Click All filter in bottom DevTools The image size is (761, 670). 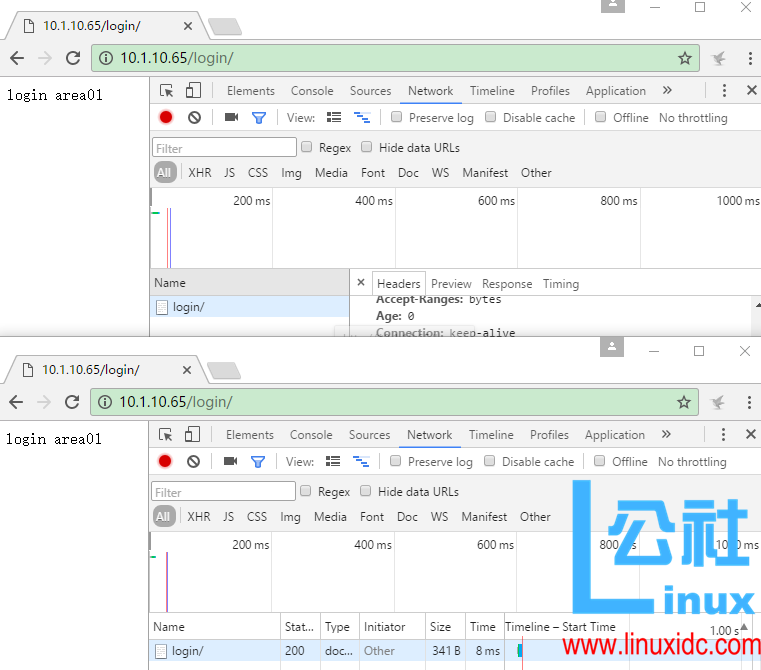(x=164, y=517)
